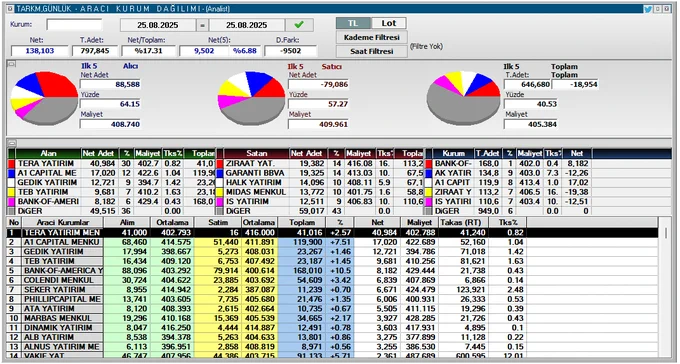Sort main table by No header
This screenshot has height=364, width=680.
[14, 223]
